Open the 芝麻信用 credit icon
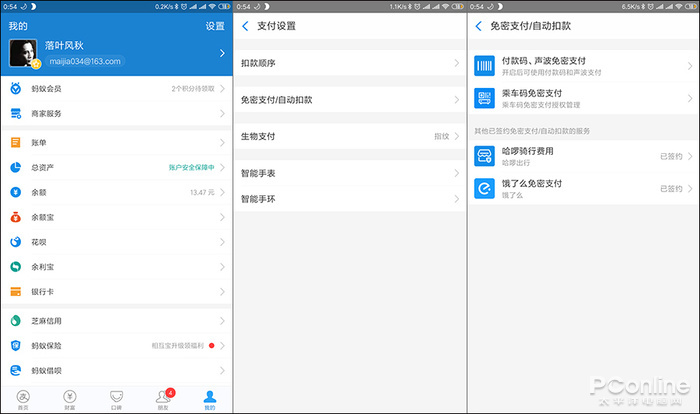This screenshot has height=414, width=700. 16,321
